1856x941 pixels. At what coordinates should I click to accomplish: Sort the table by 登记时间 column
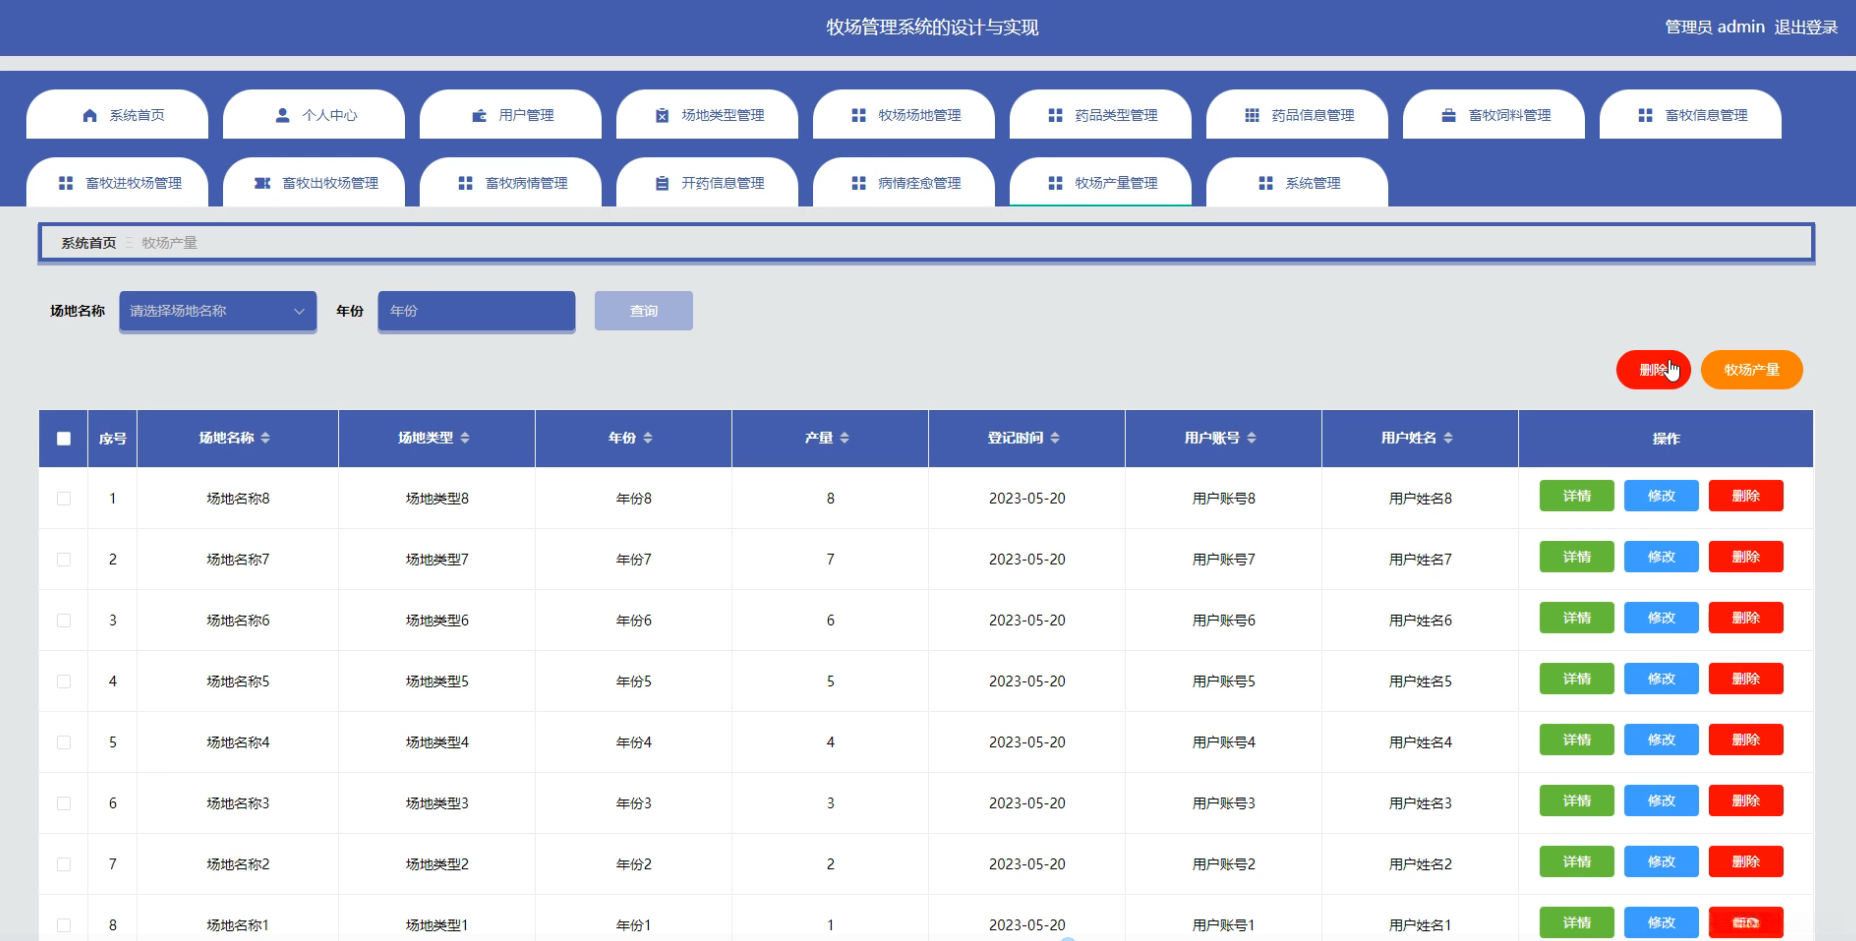tap(1055, 438)
